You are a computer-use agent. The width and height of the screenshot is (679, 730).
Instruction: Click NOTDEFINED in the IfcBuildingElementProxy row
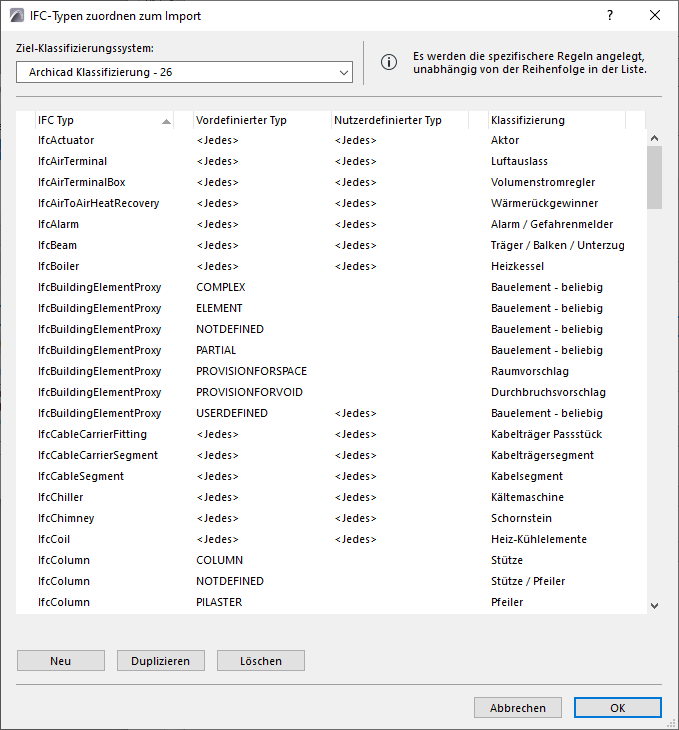point(230,329)
